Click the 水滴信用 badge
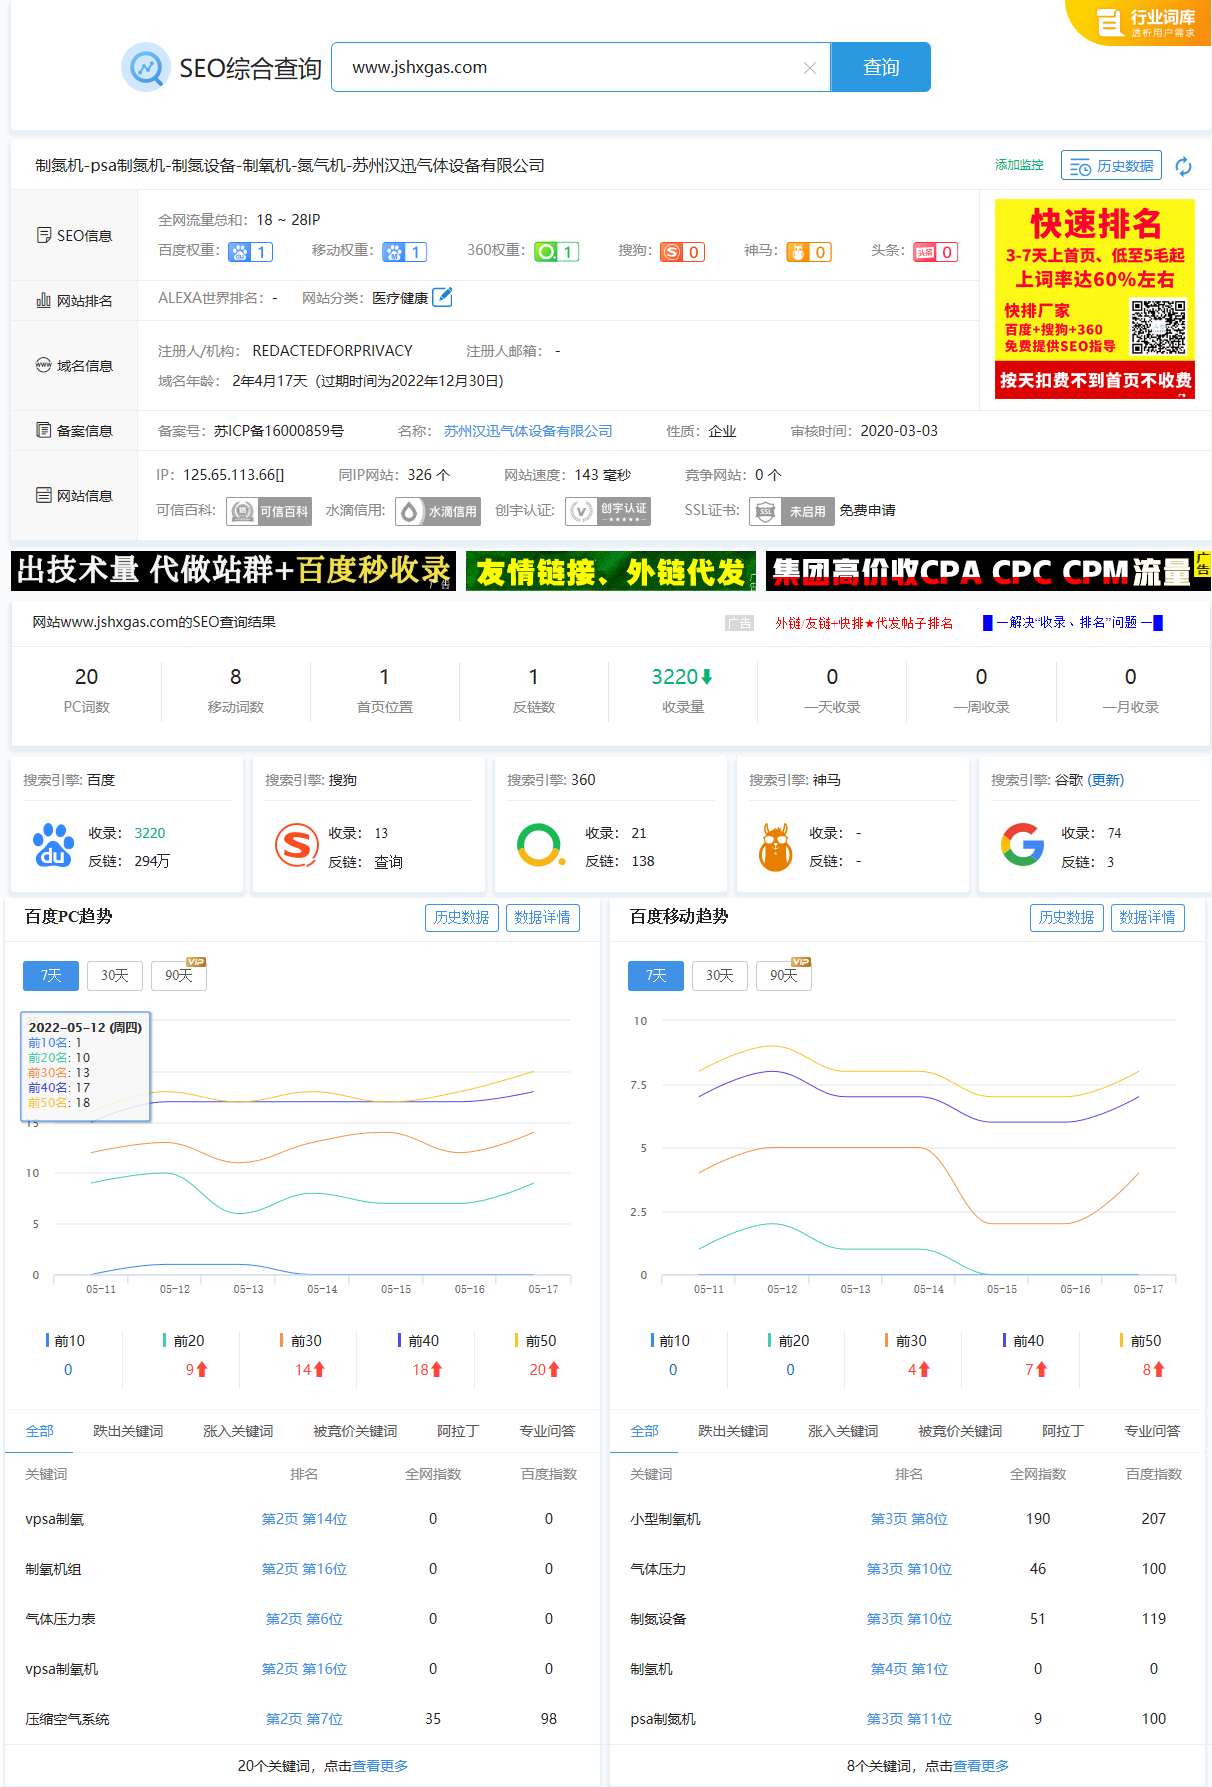 pyautogui.click(x=438, y=511)
